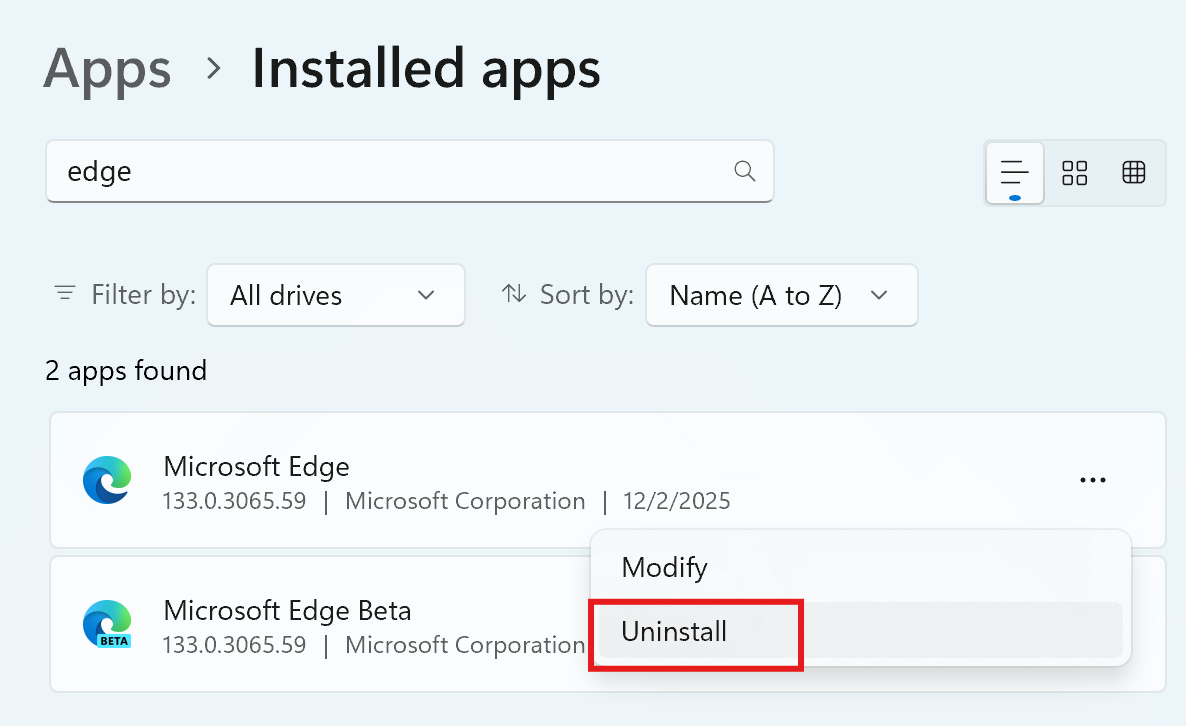This screenshot has width=1186, height=726.
Task: Click the Installed apps heading
Action: click(426, 68)
